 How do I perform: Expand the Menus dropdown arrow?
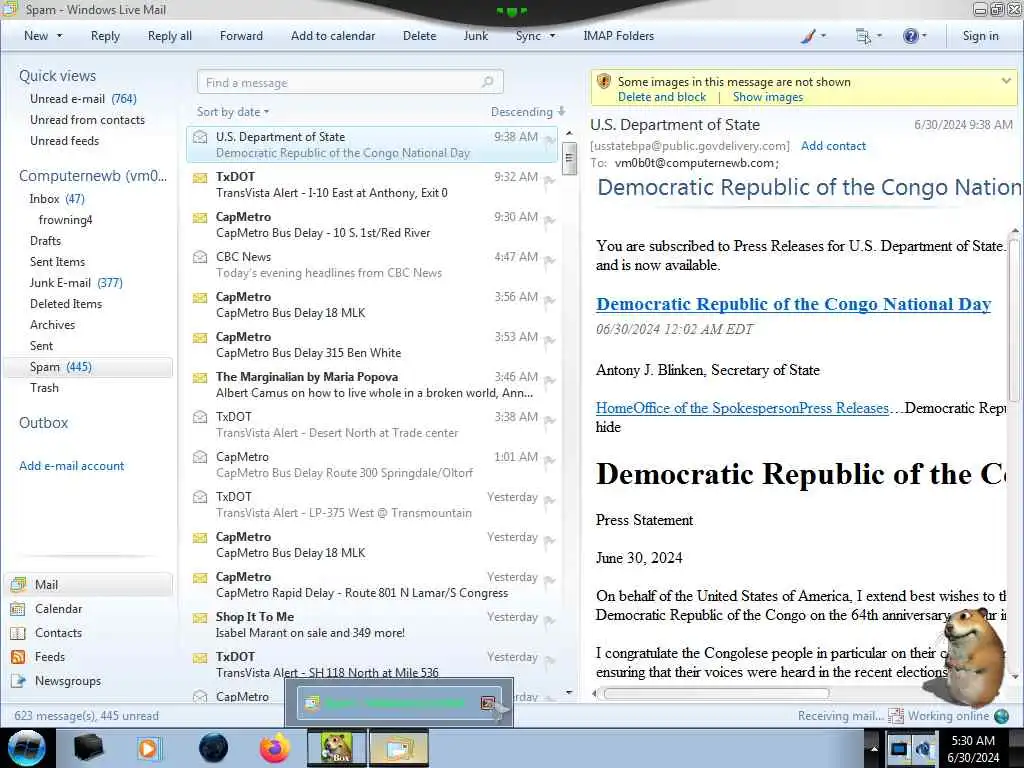(879, 36)
